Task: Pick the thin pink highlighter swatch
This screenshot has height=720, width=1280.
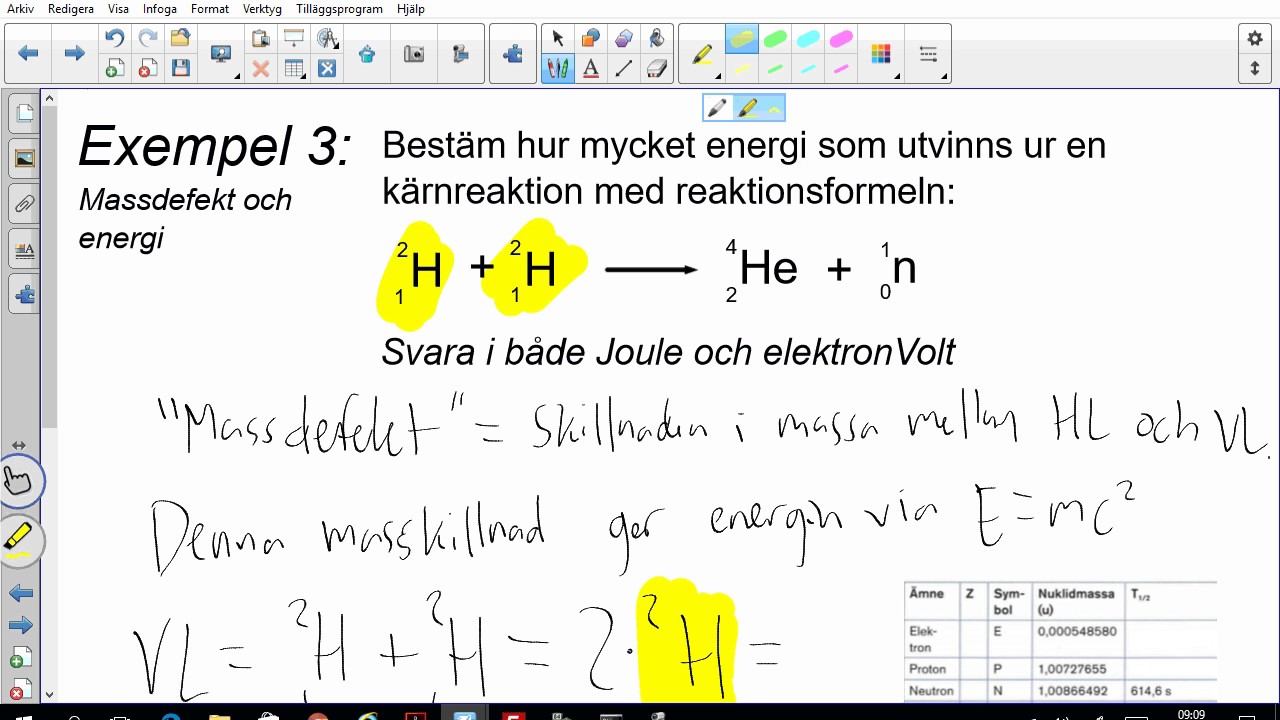Action: 841,69
